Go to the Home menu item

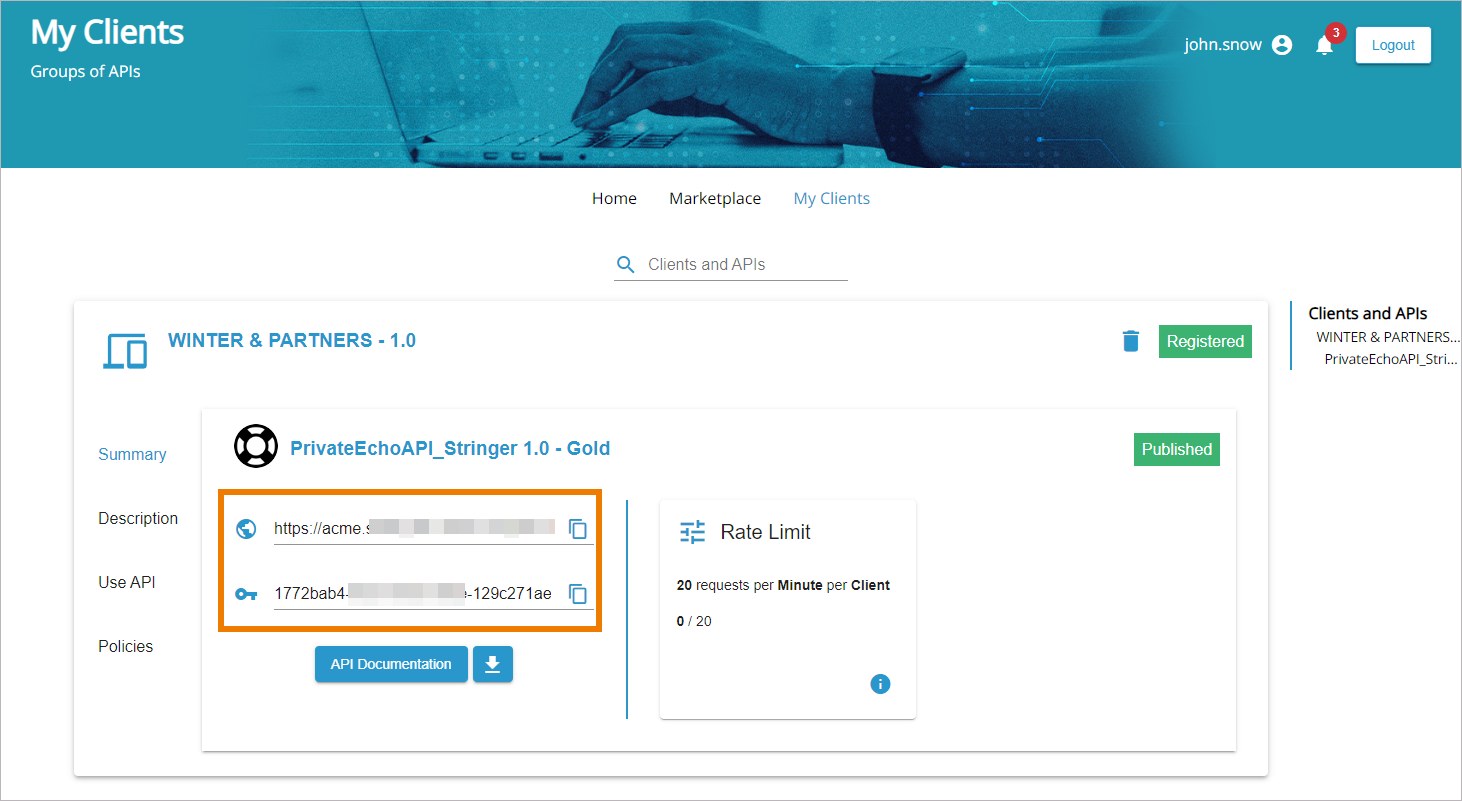pos(614,199)
